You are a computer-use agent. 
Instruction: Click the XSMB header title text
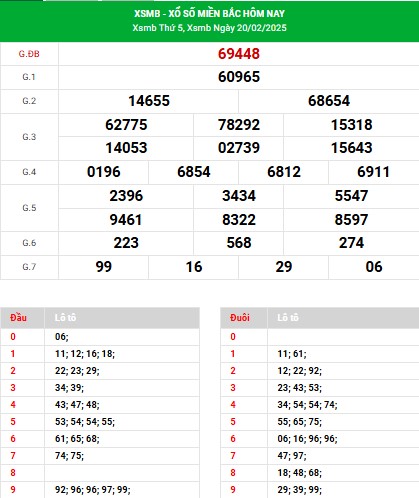pos(209,14)
